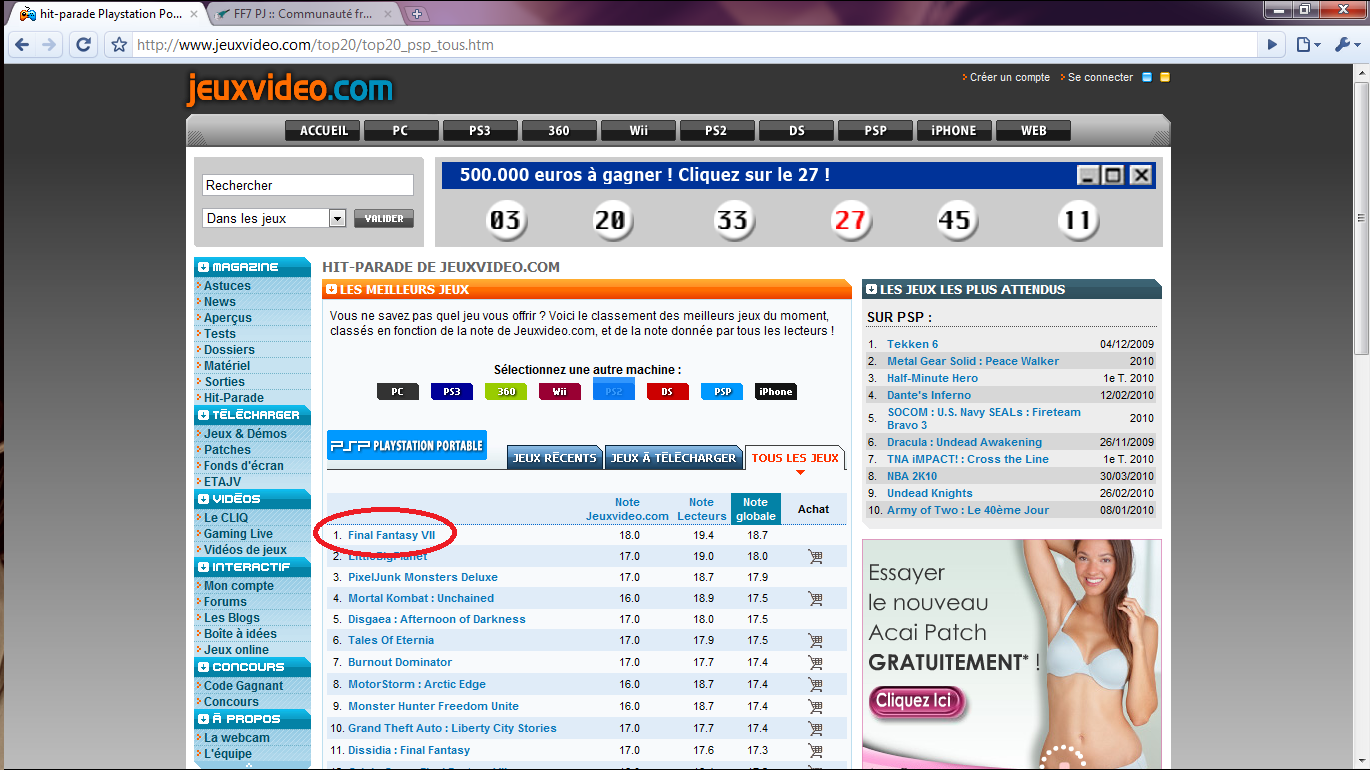Click the cart icon for Grand Theft Auto
Screen dimensions: 1370x770
click(815, 729)
